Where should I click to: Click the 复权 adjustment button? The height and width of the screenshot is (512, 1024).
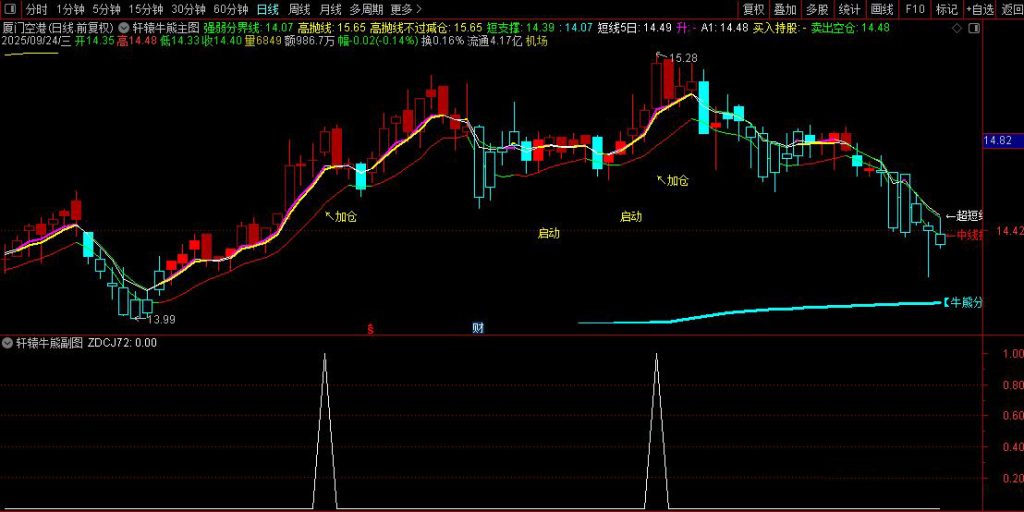pyautogui.click(x=753, y=9)
